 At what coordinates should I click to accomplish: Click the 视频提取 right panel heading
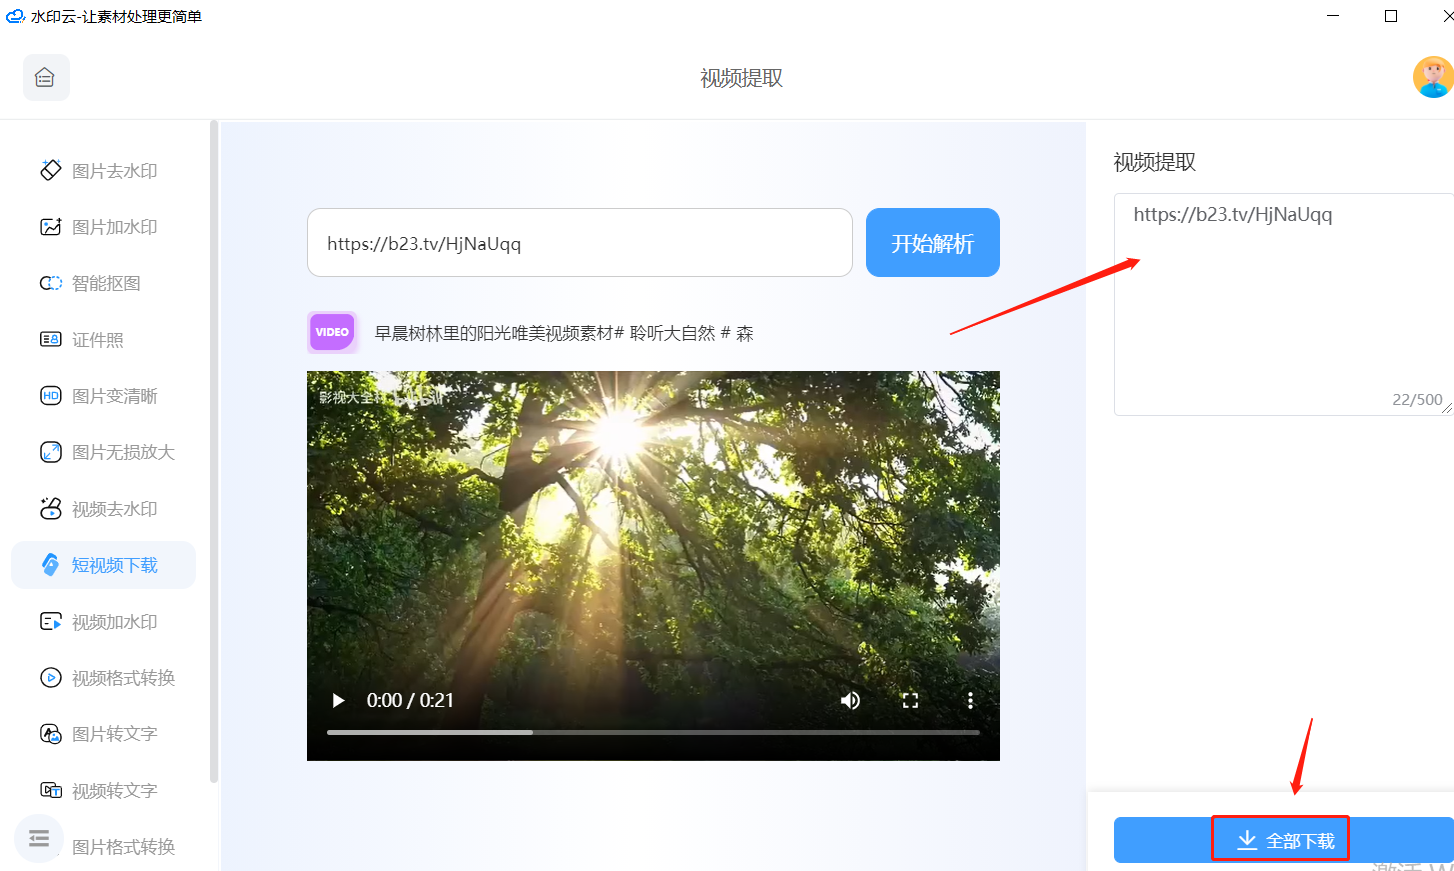1155,162
